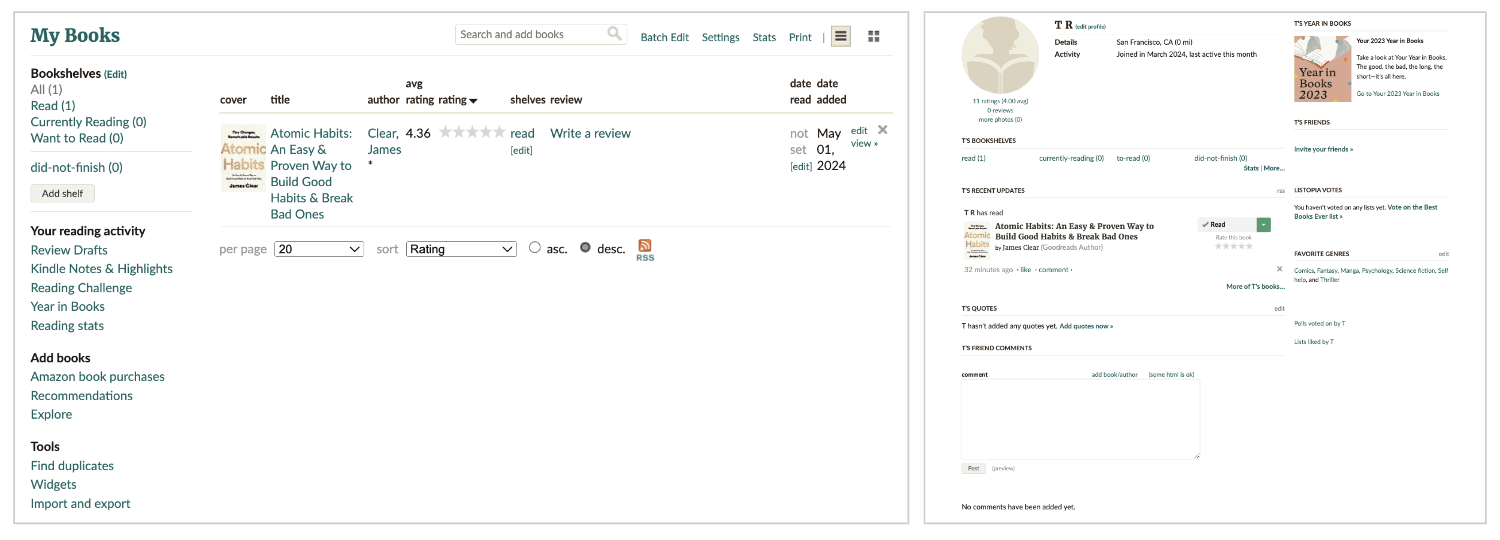The height and width of the screenshot is (540, 1500).
Task: Open per page dropdown showing 20
Action: click(319, 249)
